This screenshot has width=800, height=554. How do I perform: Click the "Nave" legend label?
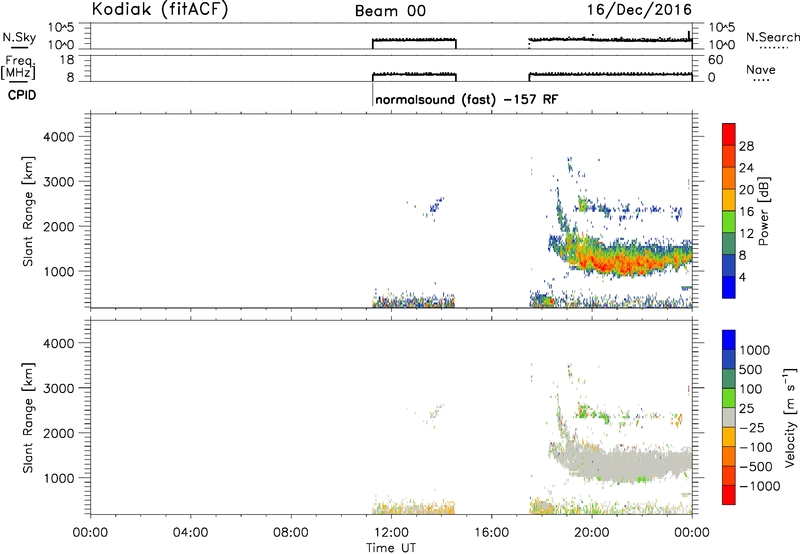(761, 69)
